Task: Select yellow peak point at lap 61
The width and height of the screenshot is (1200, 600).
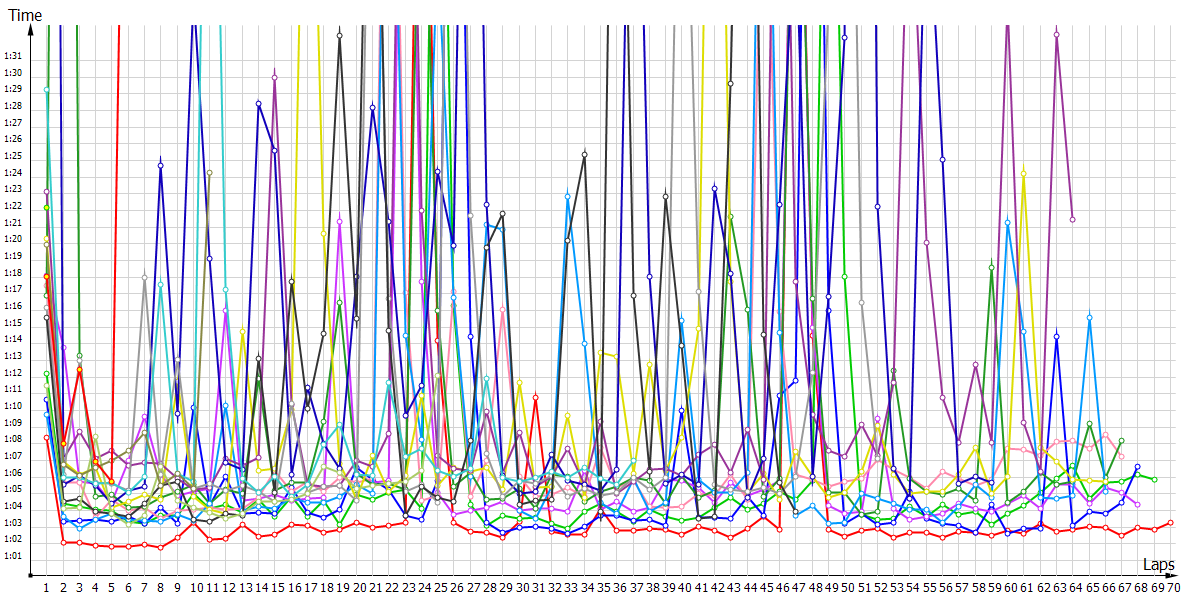Action: pyautogui.click(x=1023, y=173)
